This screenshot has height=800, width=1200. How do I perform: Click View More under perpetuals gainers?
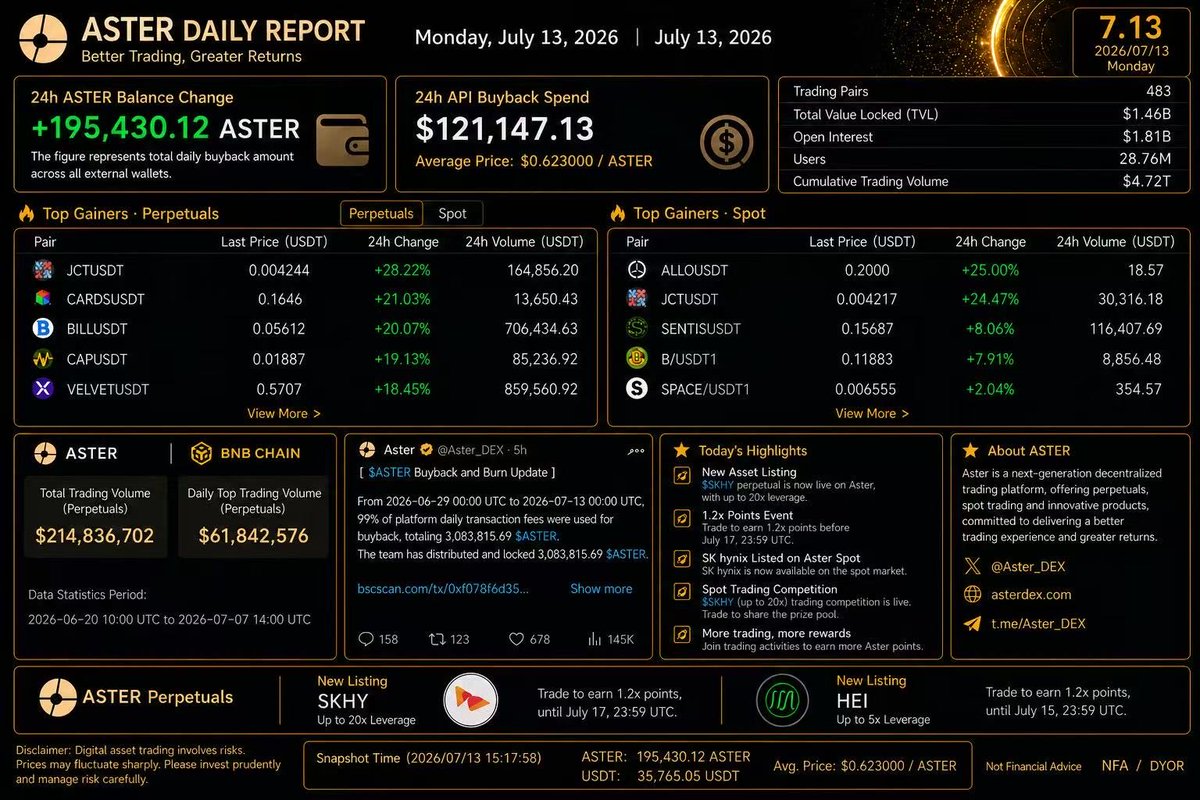tap(284, 413)
